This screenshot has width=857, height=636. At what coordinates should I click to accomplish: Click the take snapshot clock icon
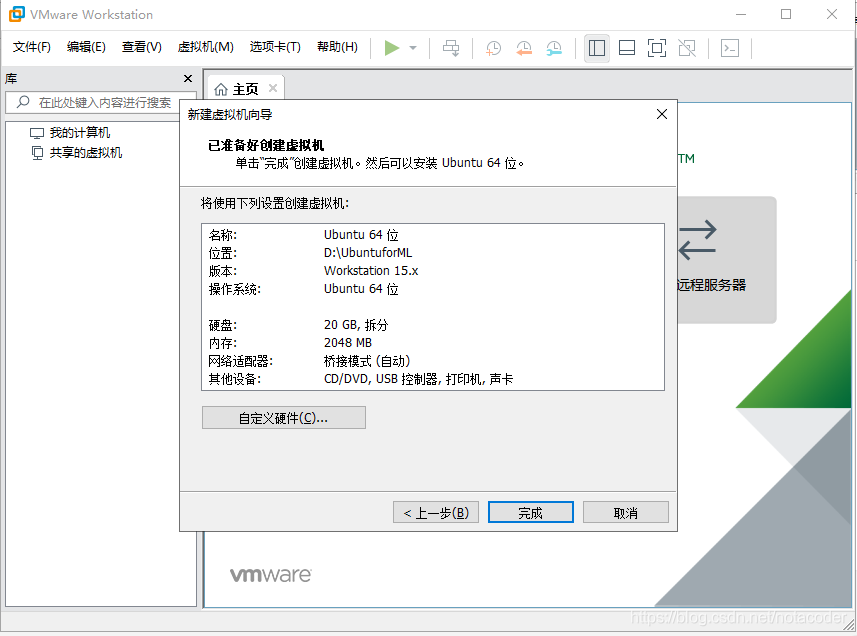493,48
